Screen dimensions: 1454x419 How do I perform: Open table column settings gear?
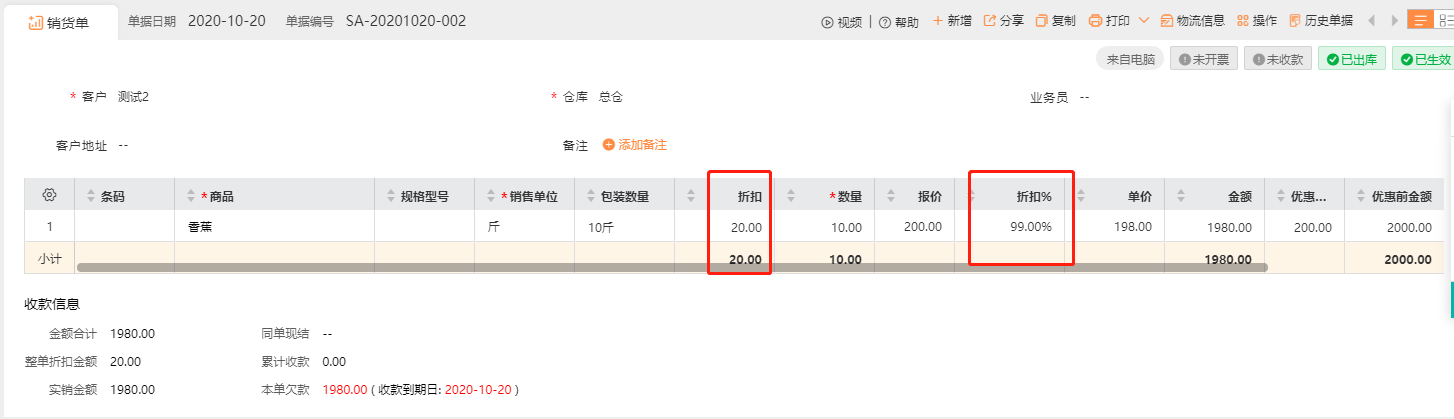(49, 195)
